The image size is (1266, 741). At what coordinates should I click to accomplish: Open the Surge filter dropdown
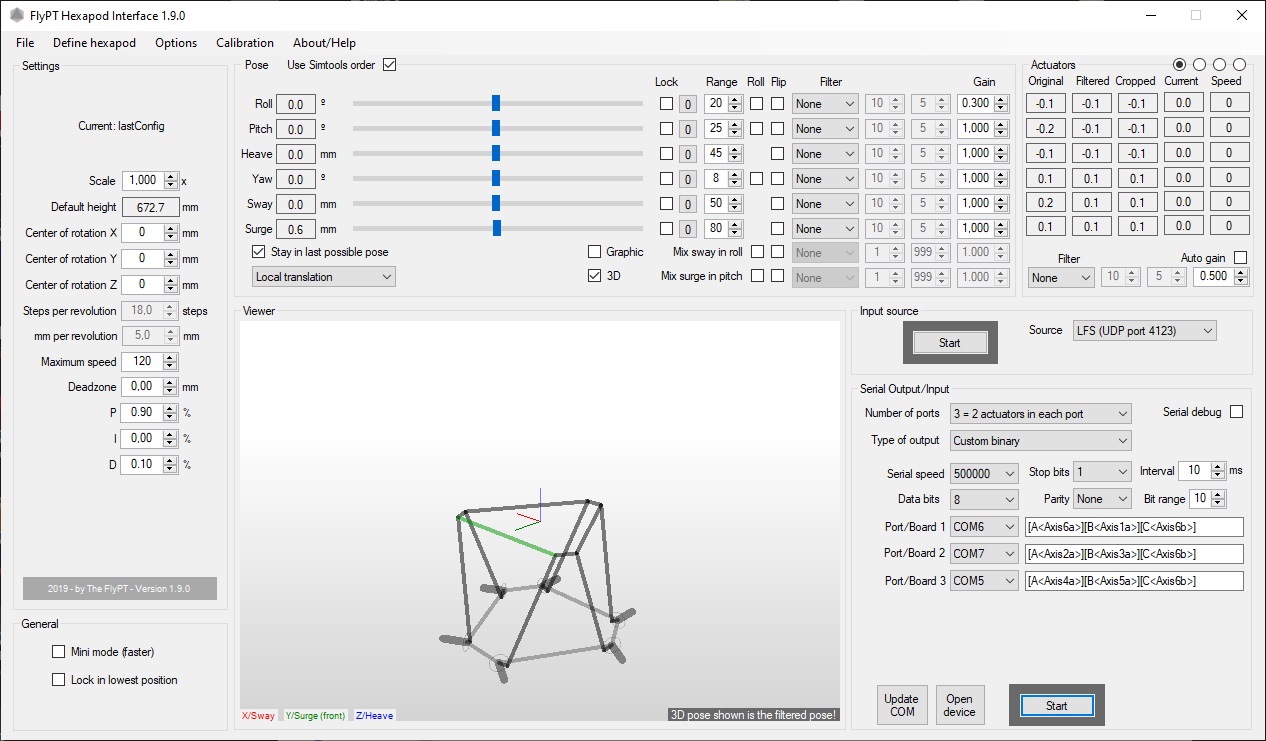coord(825,229)
